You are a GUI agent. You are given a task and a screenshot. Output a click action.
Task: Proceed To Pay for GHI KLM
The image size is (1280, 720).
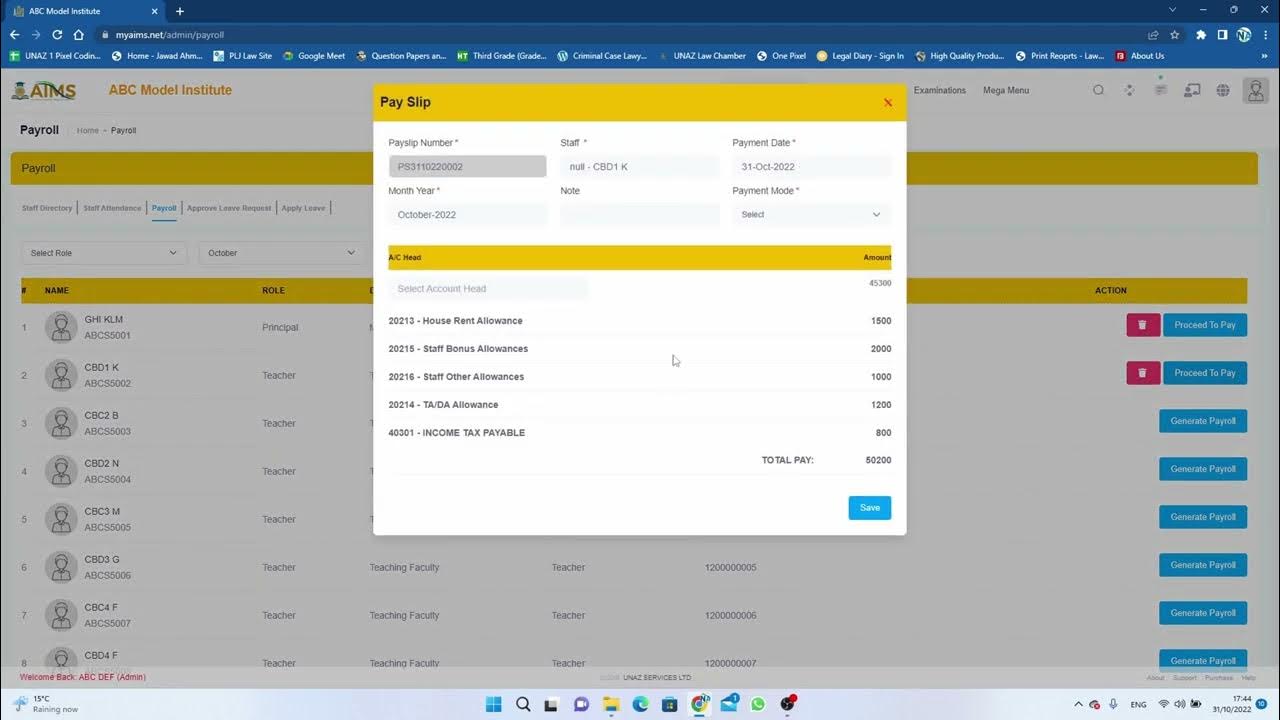1205,325
